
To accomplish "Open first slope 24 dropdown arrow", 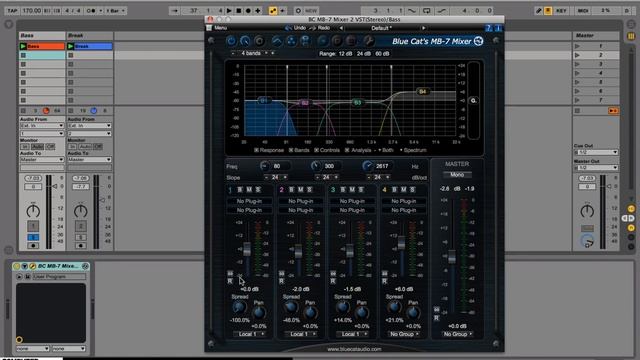I will click(x=285, y=177).
